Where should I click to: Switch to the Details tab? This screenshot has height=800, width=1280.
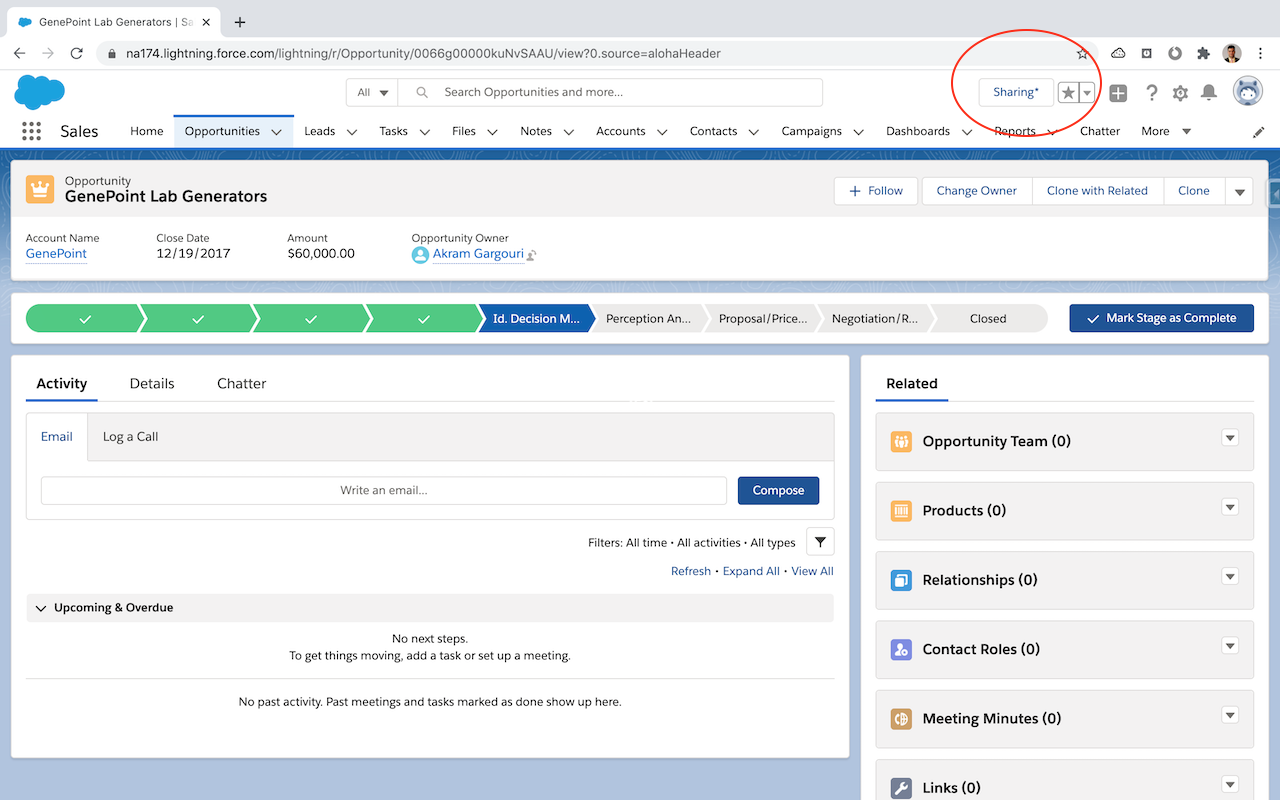[x=152, y=383]
